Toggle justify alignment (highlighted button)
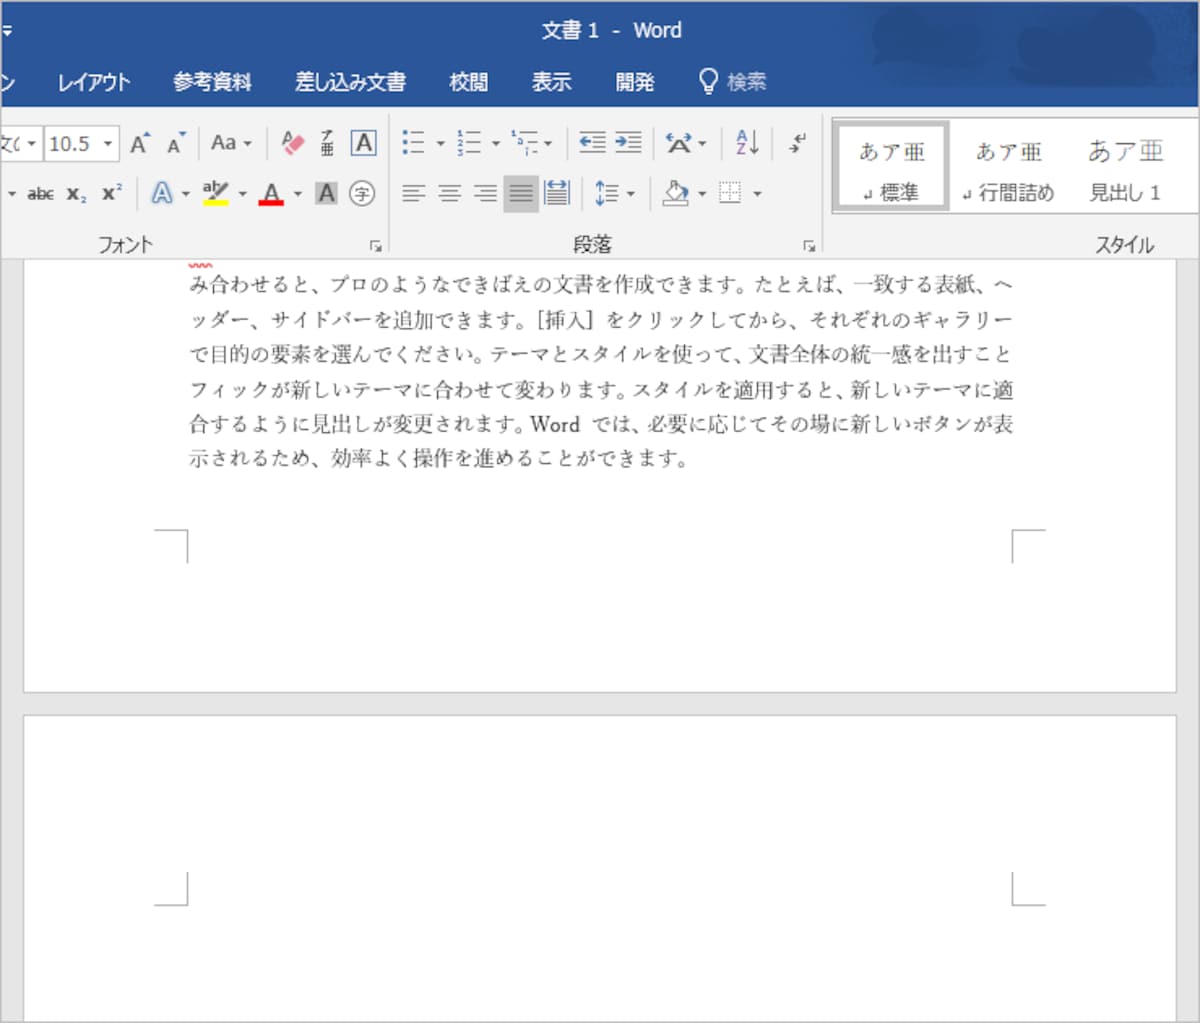Screen dimensions: 1200x1023 pyautogui.click(x=521, y=193)
